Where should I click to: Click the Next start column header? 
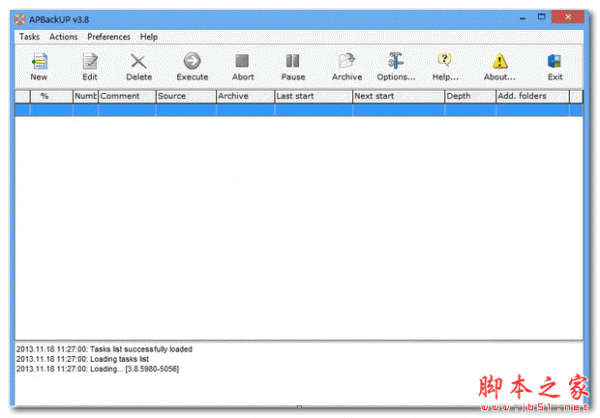(398, 96)
